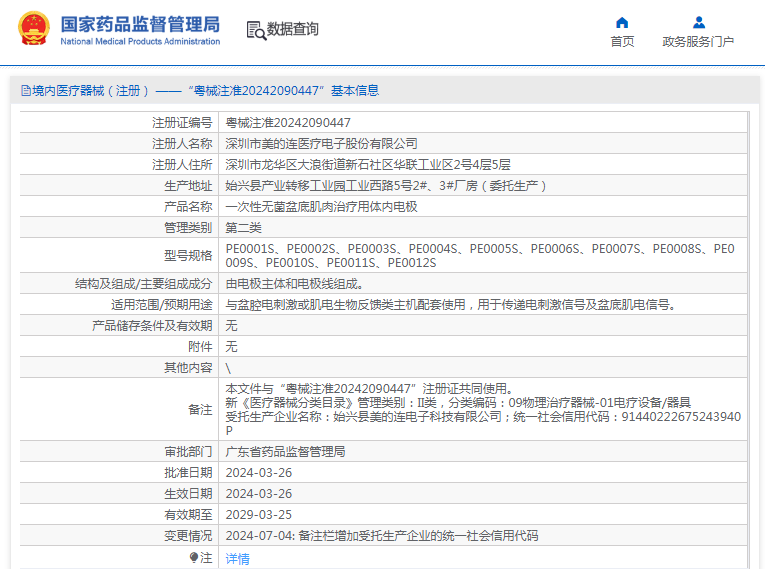Viewport: 765px width, 569px height.
Task: Go to 首页 home page
Action: click(x=622, y=41)
